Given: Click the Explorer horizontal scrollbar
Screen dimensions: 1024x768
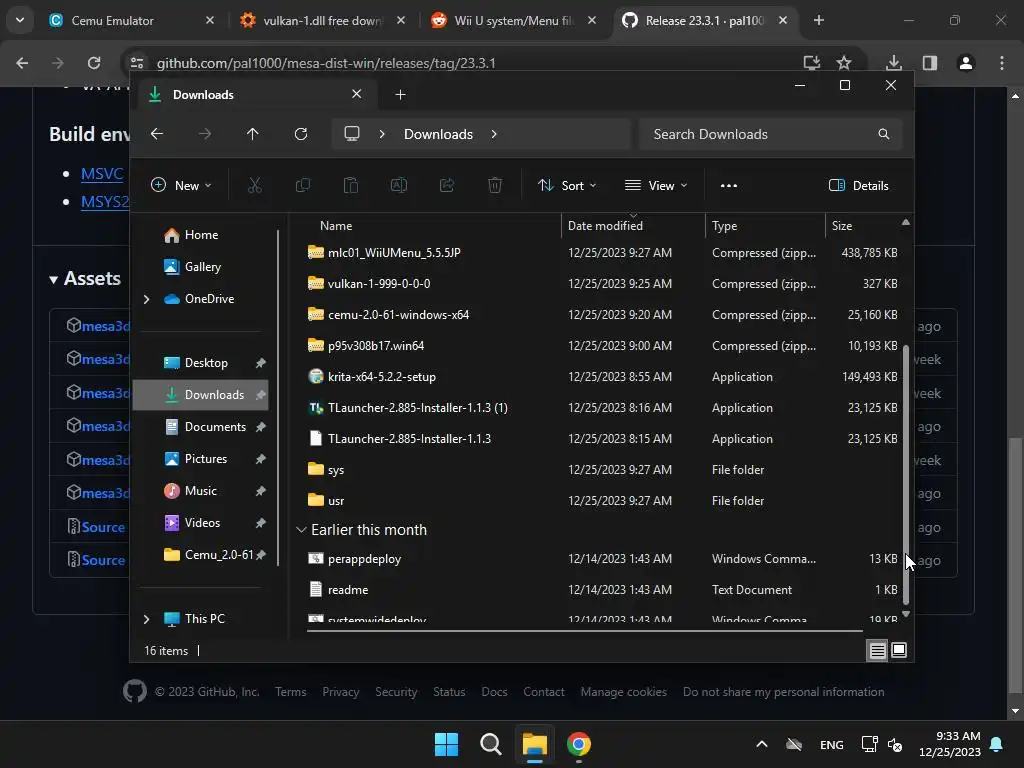Looking at the screenshot, I should coord(584,631).
